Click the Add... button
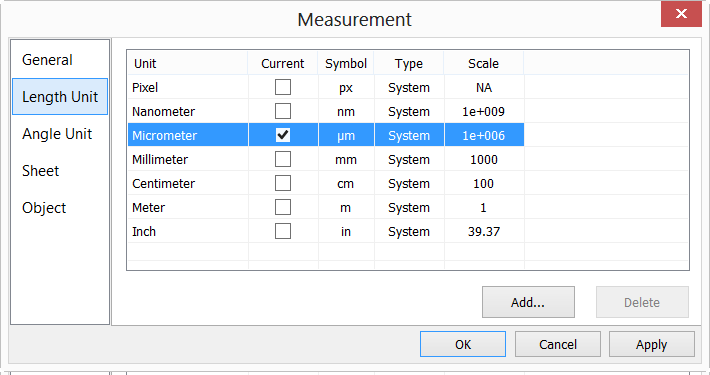710x375 pixels. point(528,302)
